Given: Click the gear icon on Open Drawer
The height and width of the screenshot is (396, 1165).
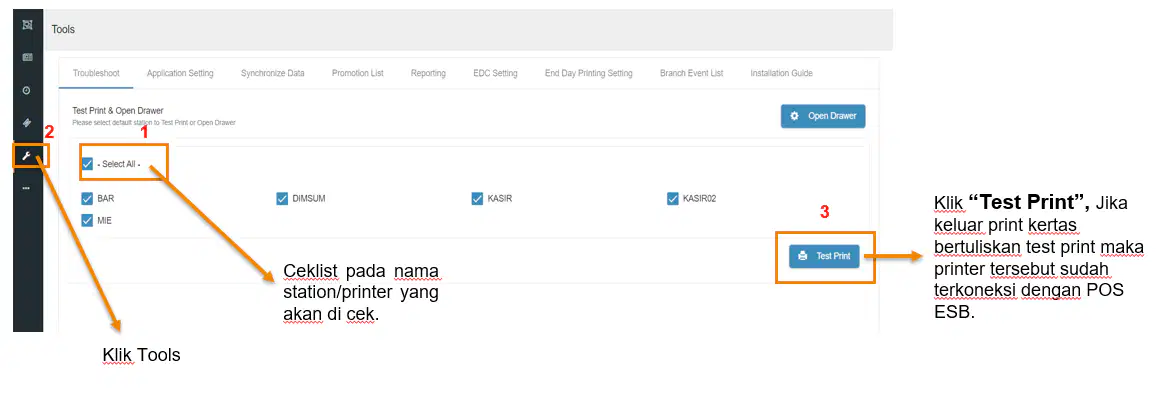Looking at the screenshot, I should 794,117.
